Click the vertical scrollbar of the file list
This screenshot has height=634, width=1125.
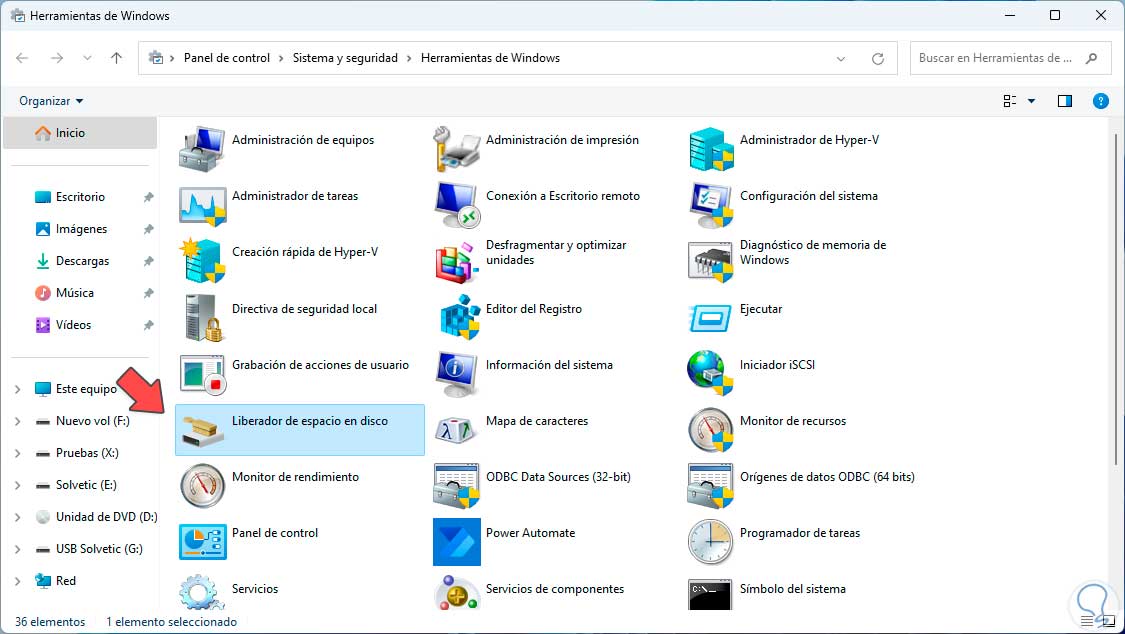point(1115,300)
